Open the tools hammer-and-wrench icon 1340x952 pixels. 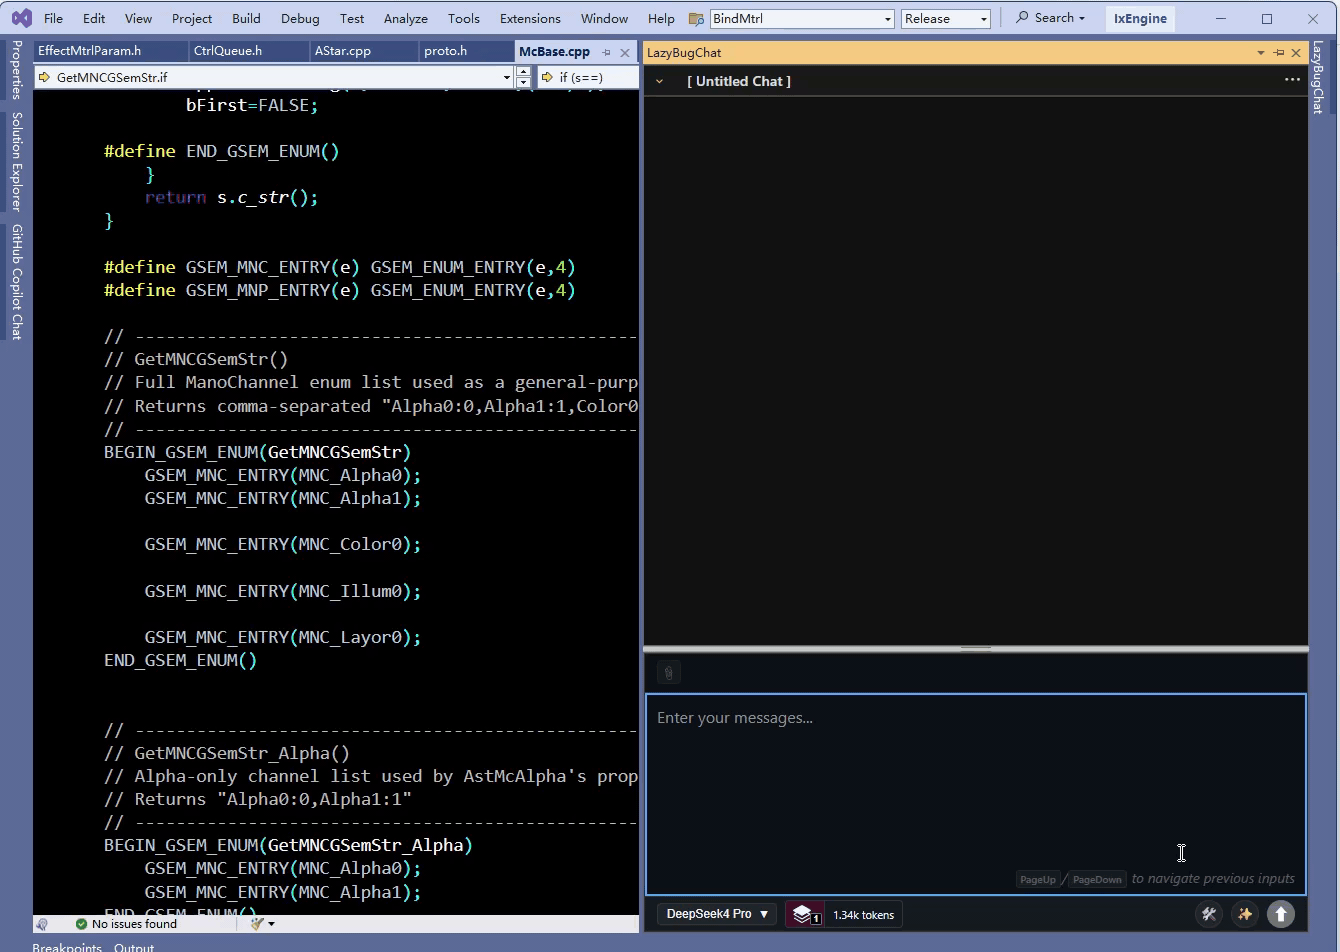point(1209,914)
